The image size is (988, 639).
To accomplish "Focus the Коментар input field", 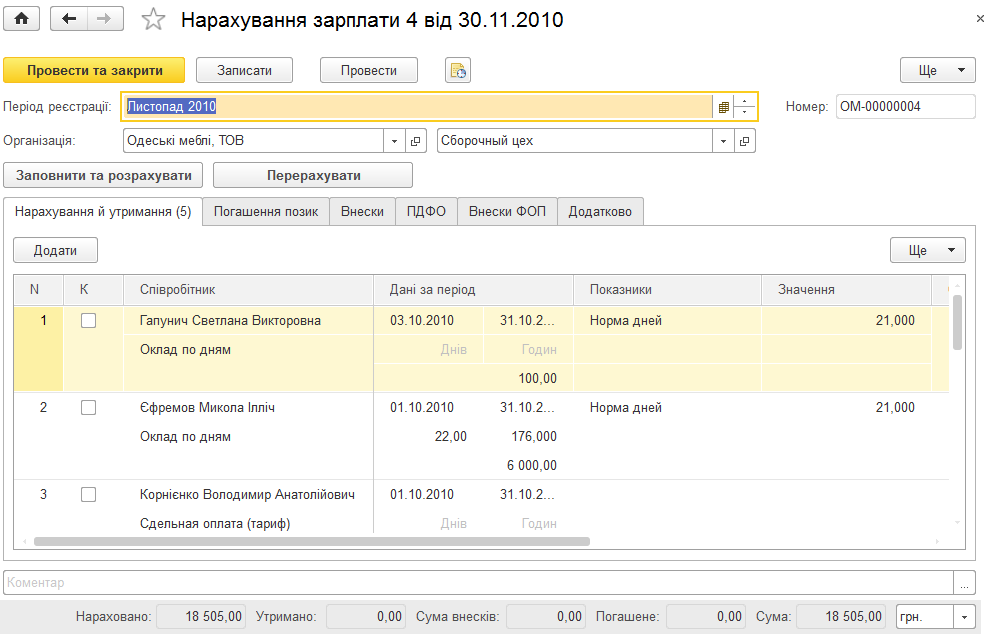I will 479,583.
